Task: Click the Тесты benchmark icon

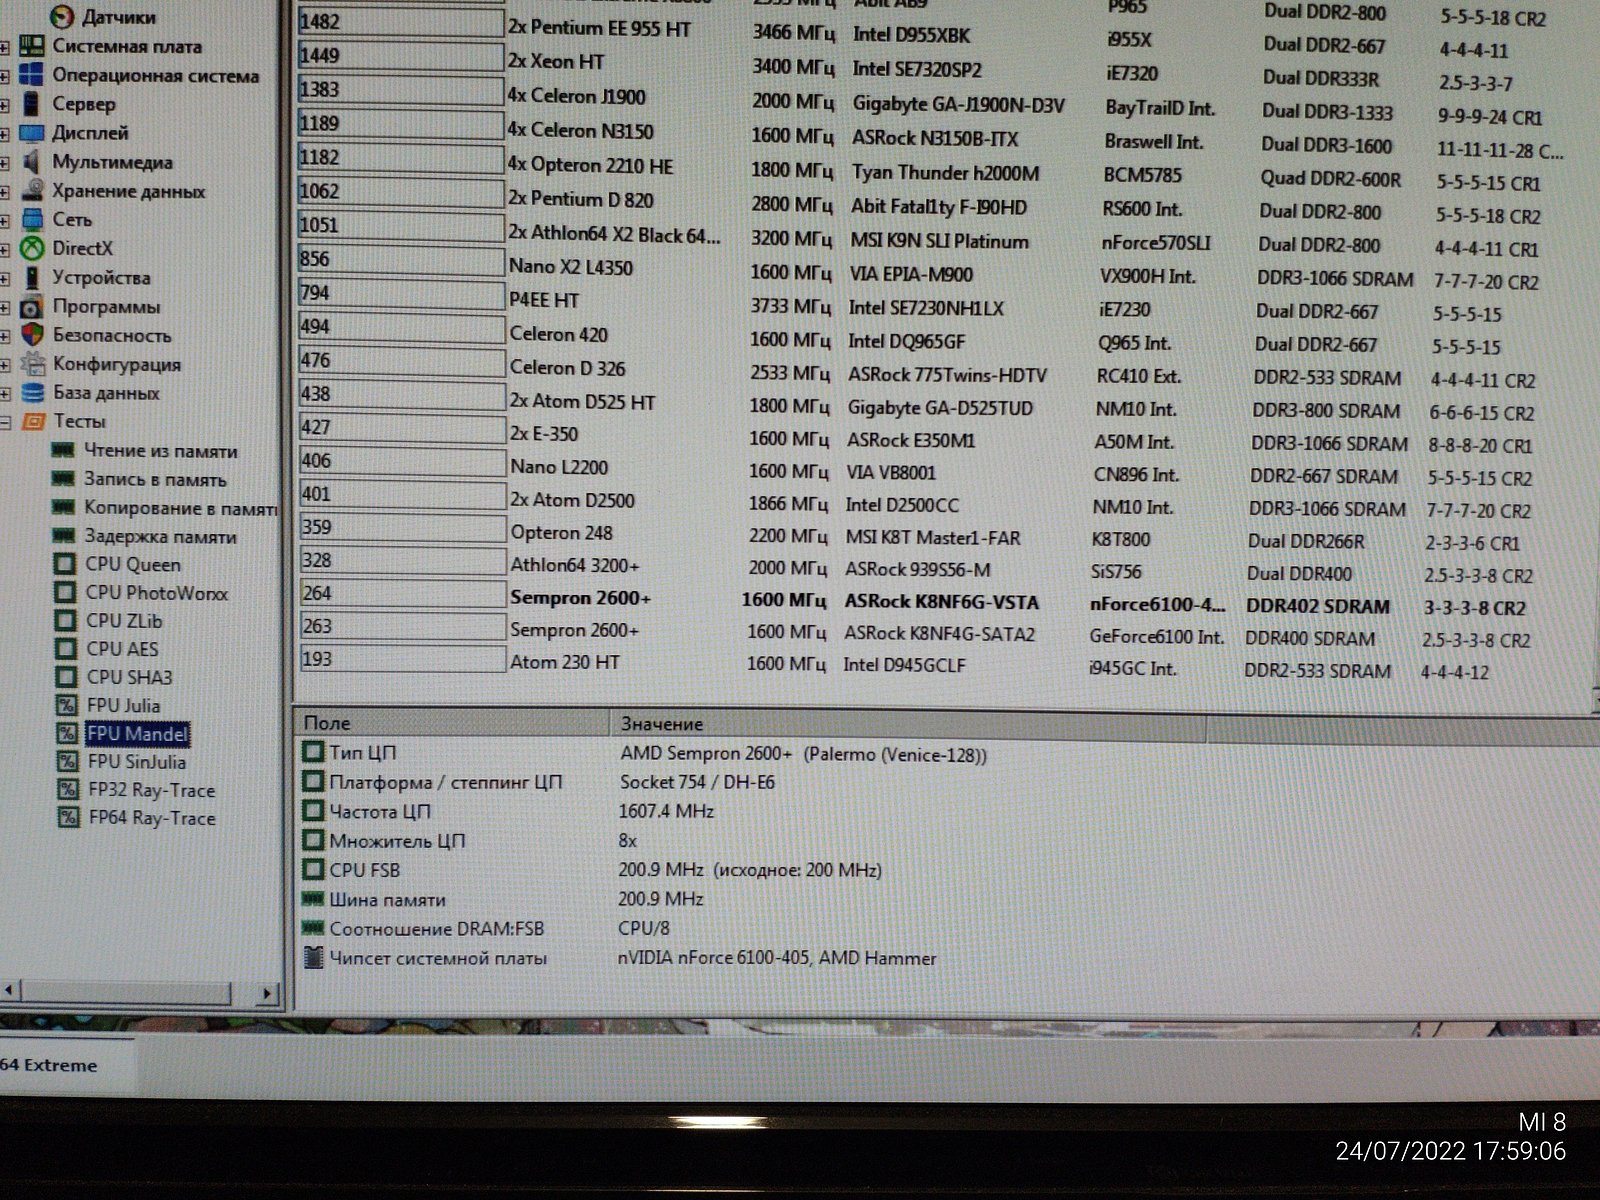Action: coord(33,421)
